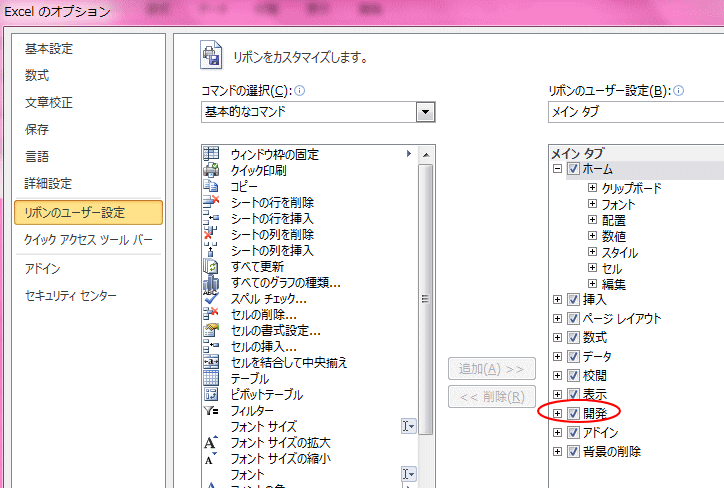Select the シートの行を削除 icon
Screen dimensions: 724x488
[211, 202]
